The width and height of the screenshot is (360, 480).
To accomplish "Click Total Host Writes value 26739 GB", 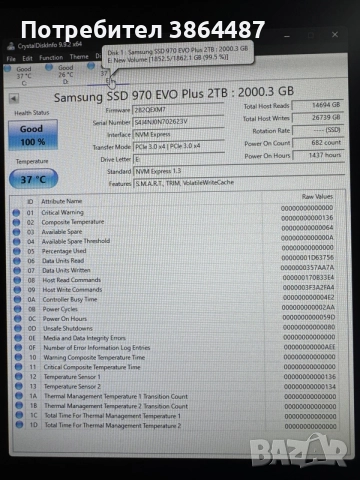I will [318, 117].
